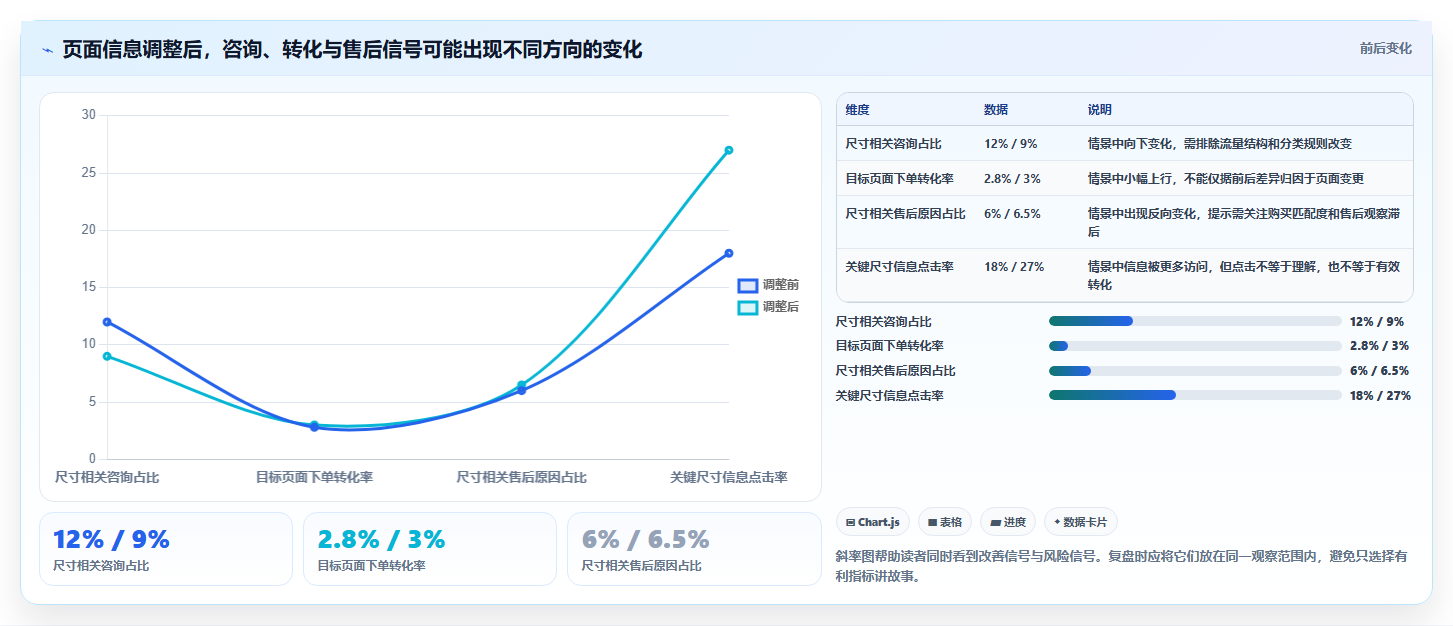This screenshot has width=1453, height=626.
Task: Toggle the 调整前 legend entry
Action: tap(768, 285)
